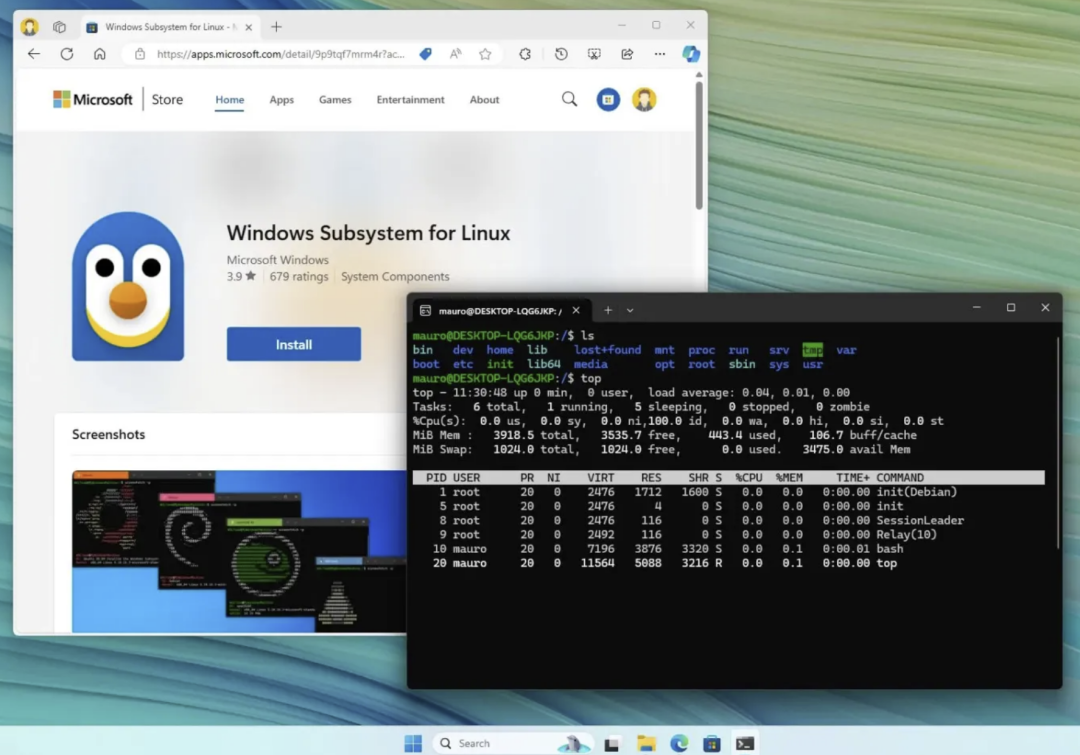1080x755 pixels.
Task: Switch to the Games tab
Action: (x=335, y=100)
